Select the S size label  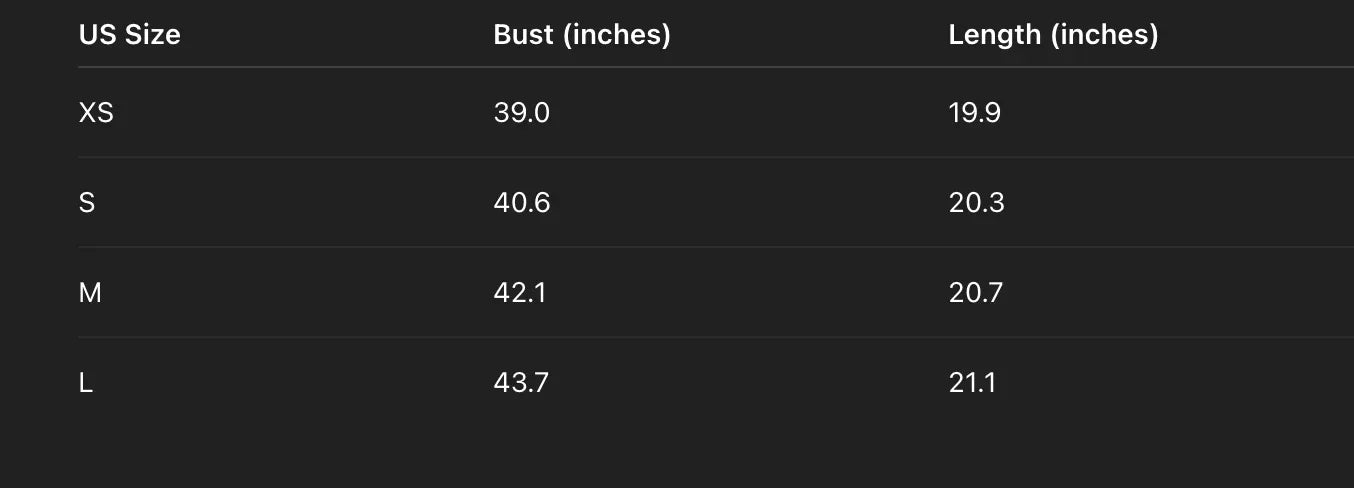point(87,203)
